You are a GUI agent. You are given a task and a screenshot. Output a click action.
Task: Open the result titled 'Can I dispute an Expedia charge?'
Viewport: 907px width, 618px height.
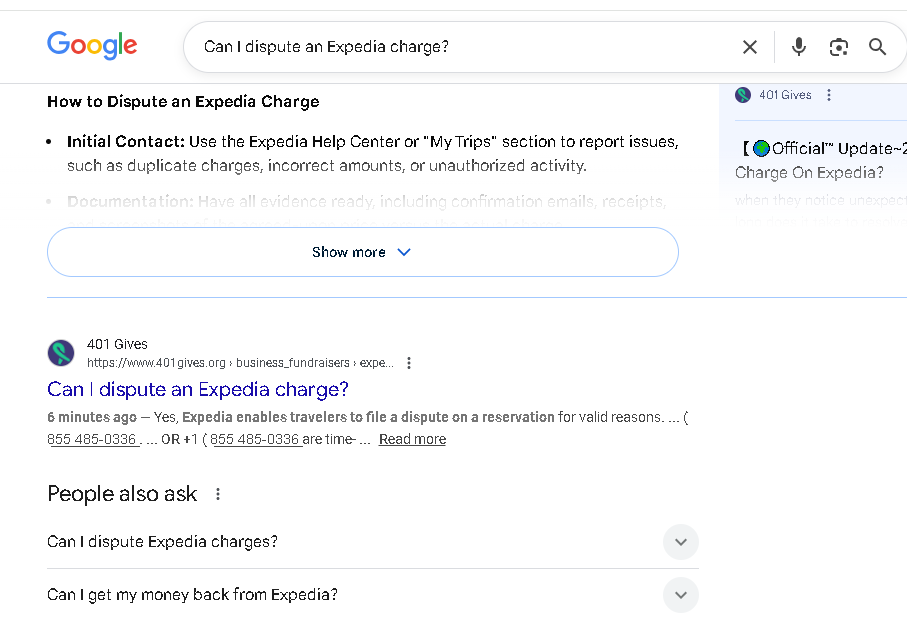(x=197, y=389)
